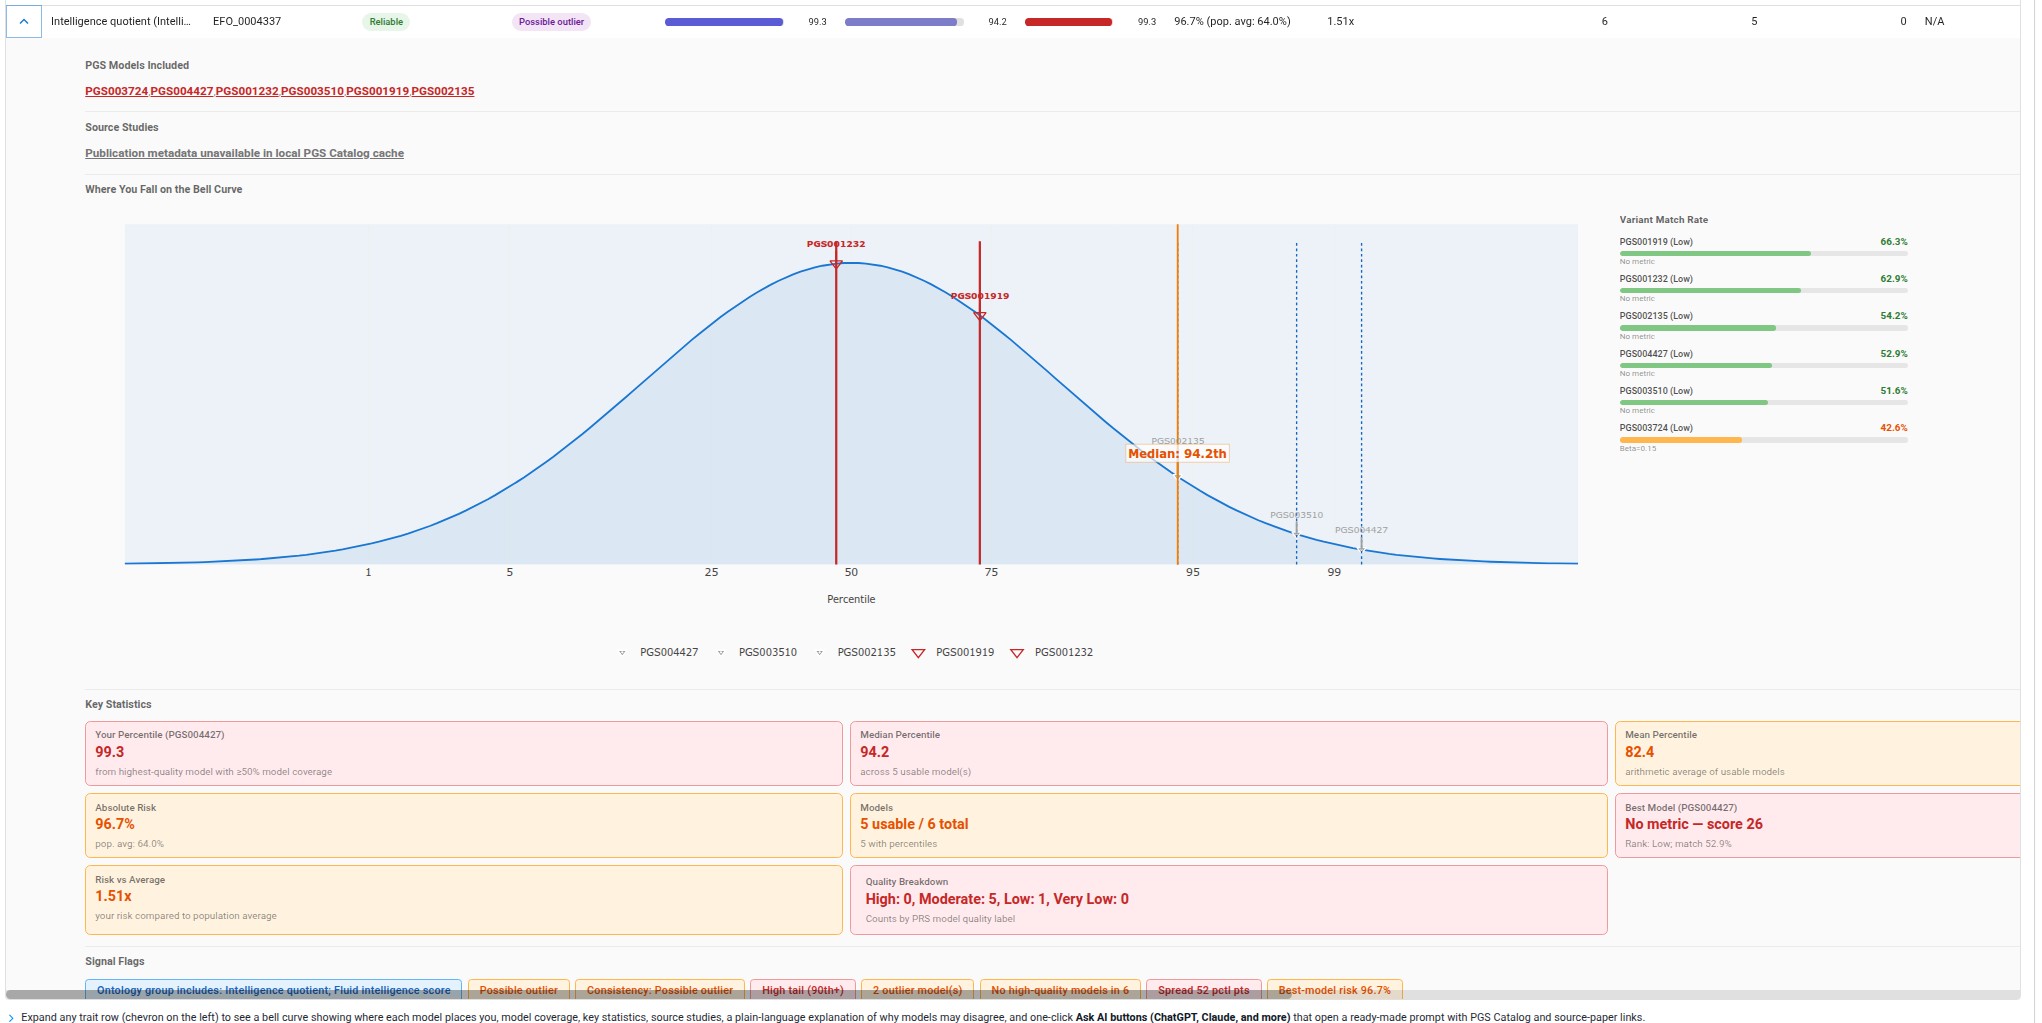
Task: Click the Possible outlier badge in trait row
Action: click(x=551, y=22)
